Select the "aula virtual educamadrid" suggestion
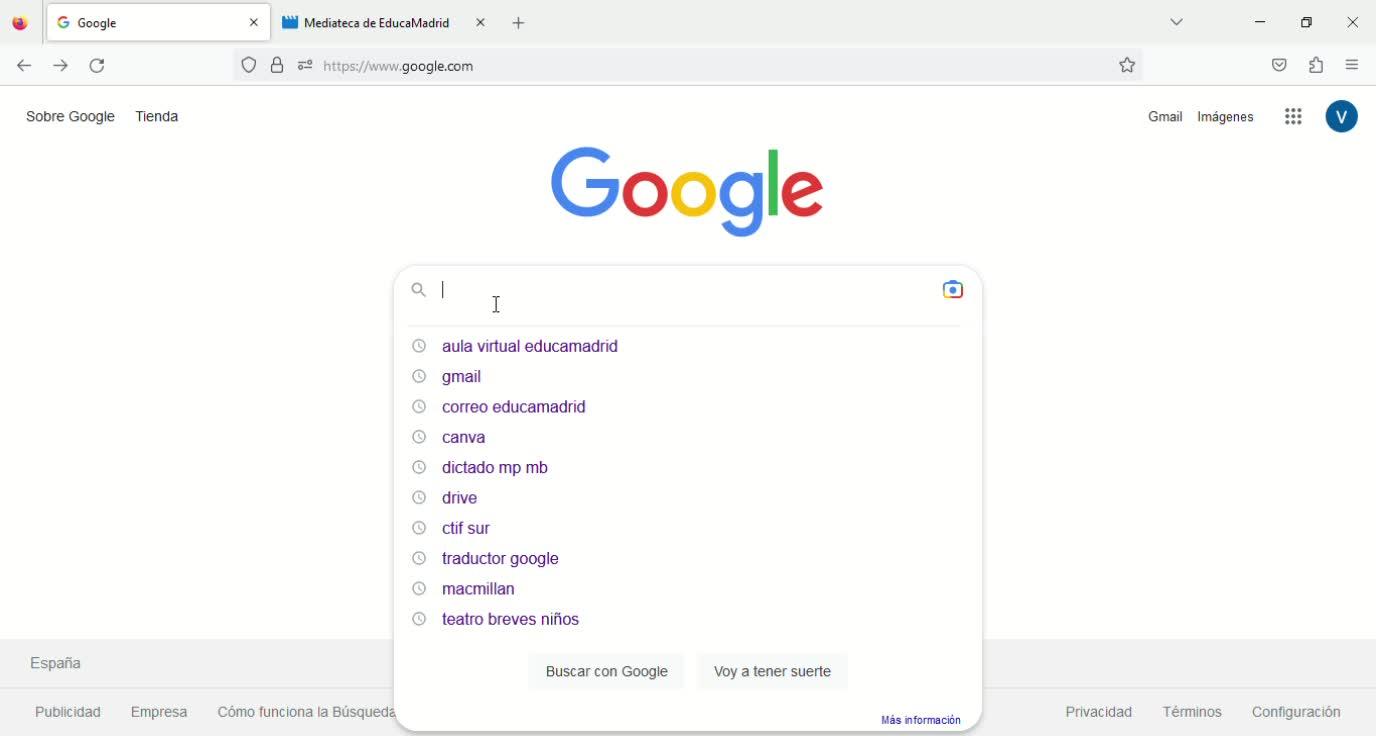This screenshot has width=1376, height=736. [529, 346]
